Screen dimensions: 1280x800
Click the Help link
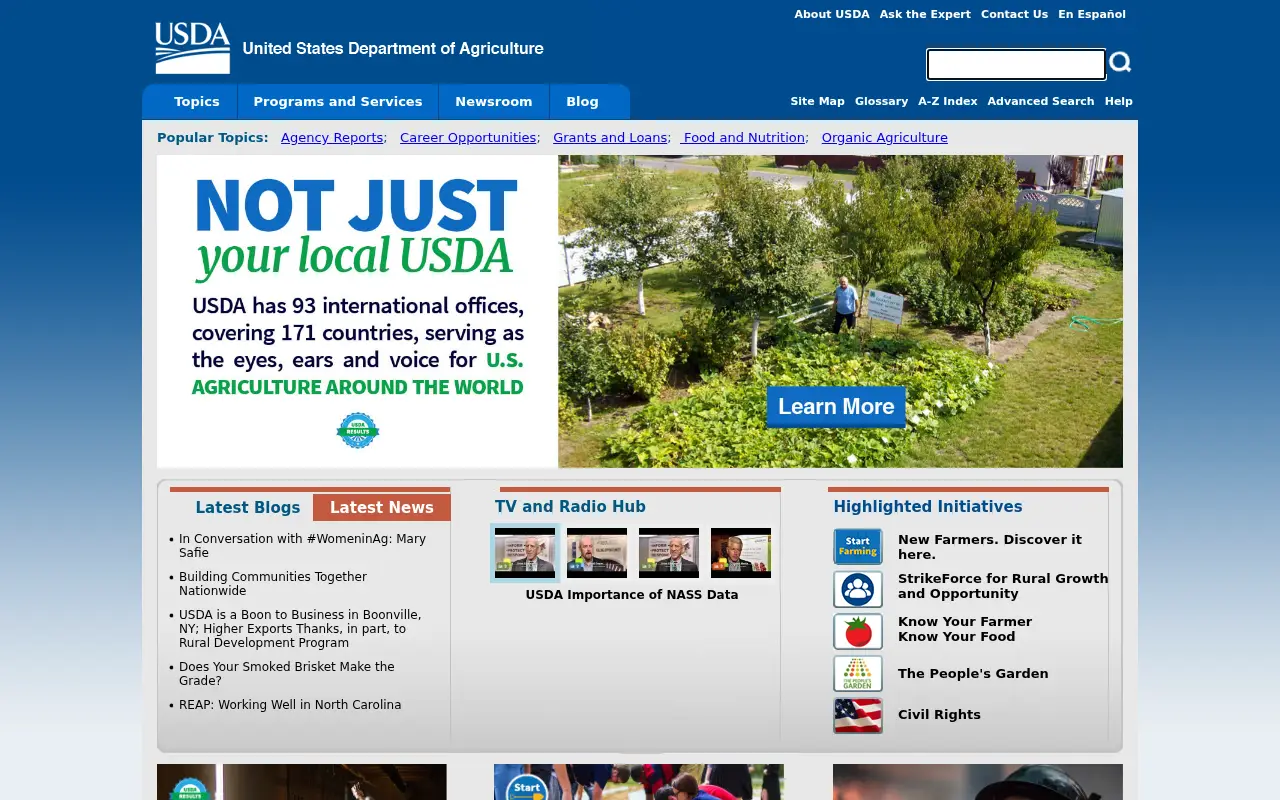[1119, 101]
